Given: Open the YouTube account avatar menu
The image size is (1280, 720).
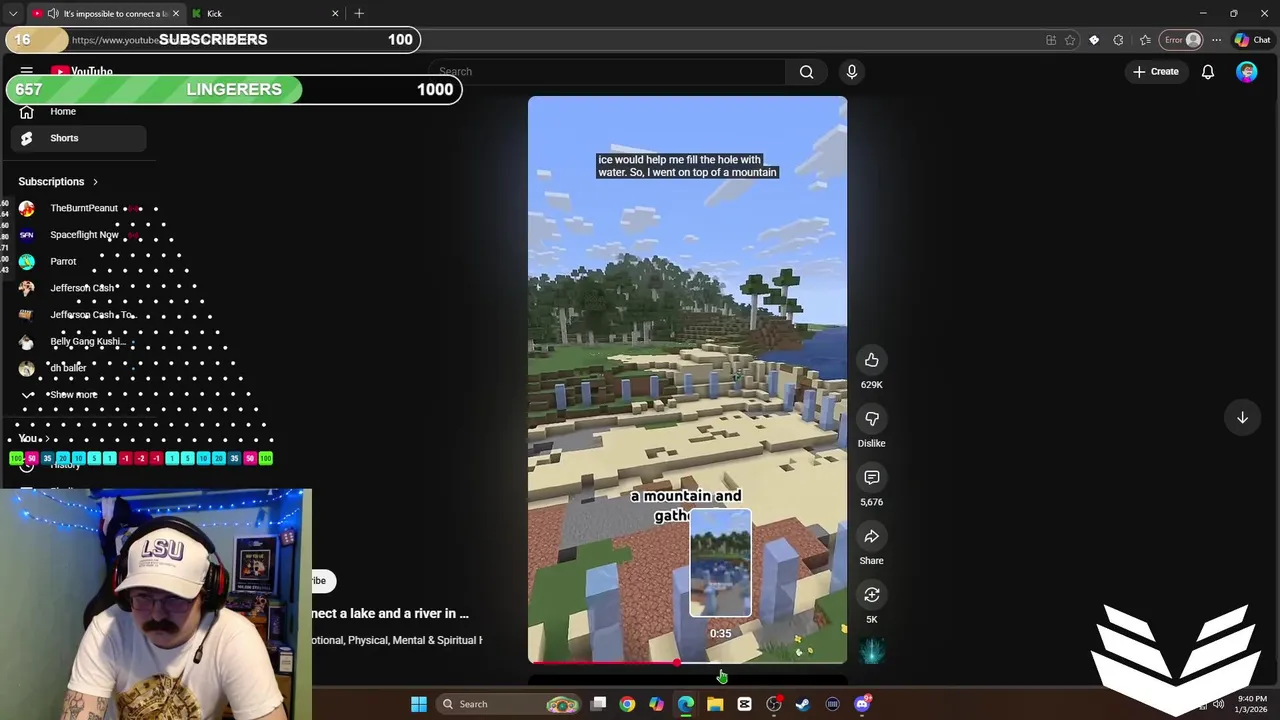Looking at the screenshot, I should (1246, 72).
